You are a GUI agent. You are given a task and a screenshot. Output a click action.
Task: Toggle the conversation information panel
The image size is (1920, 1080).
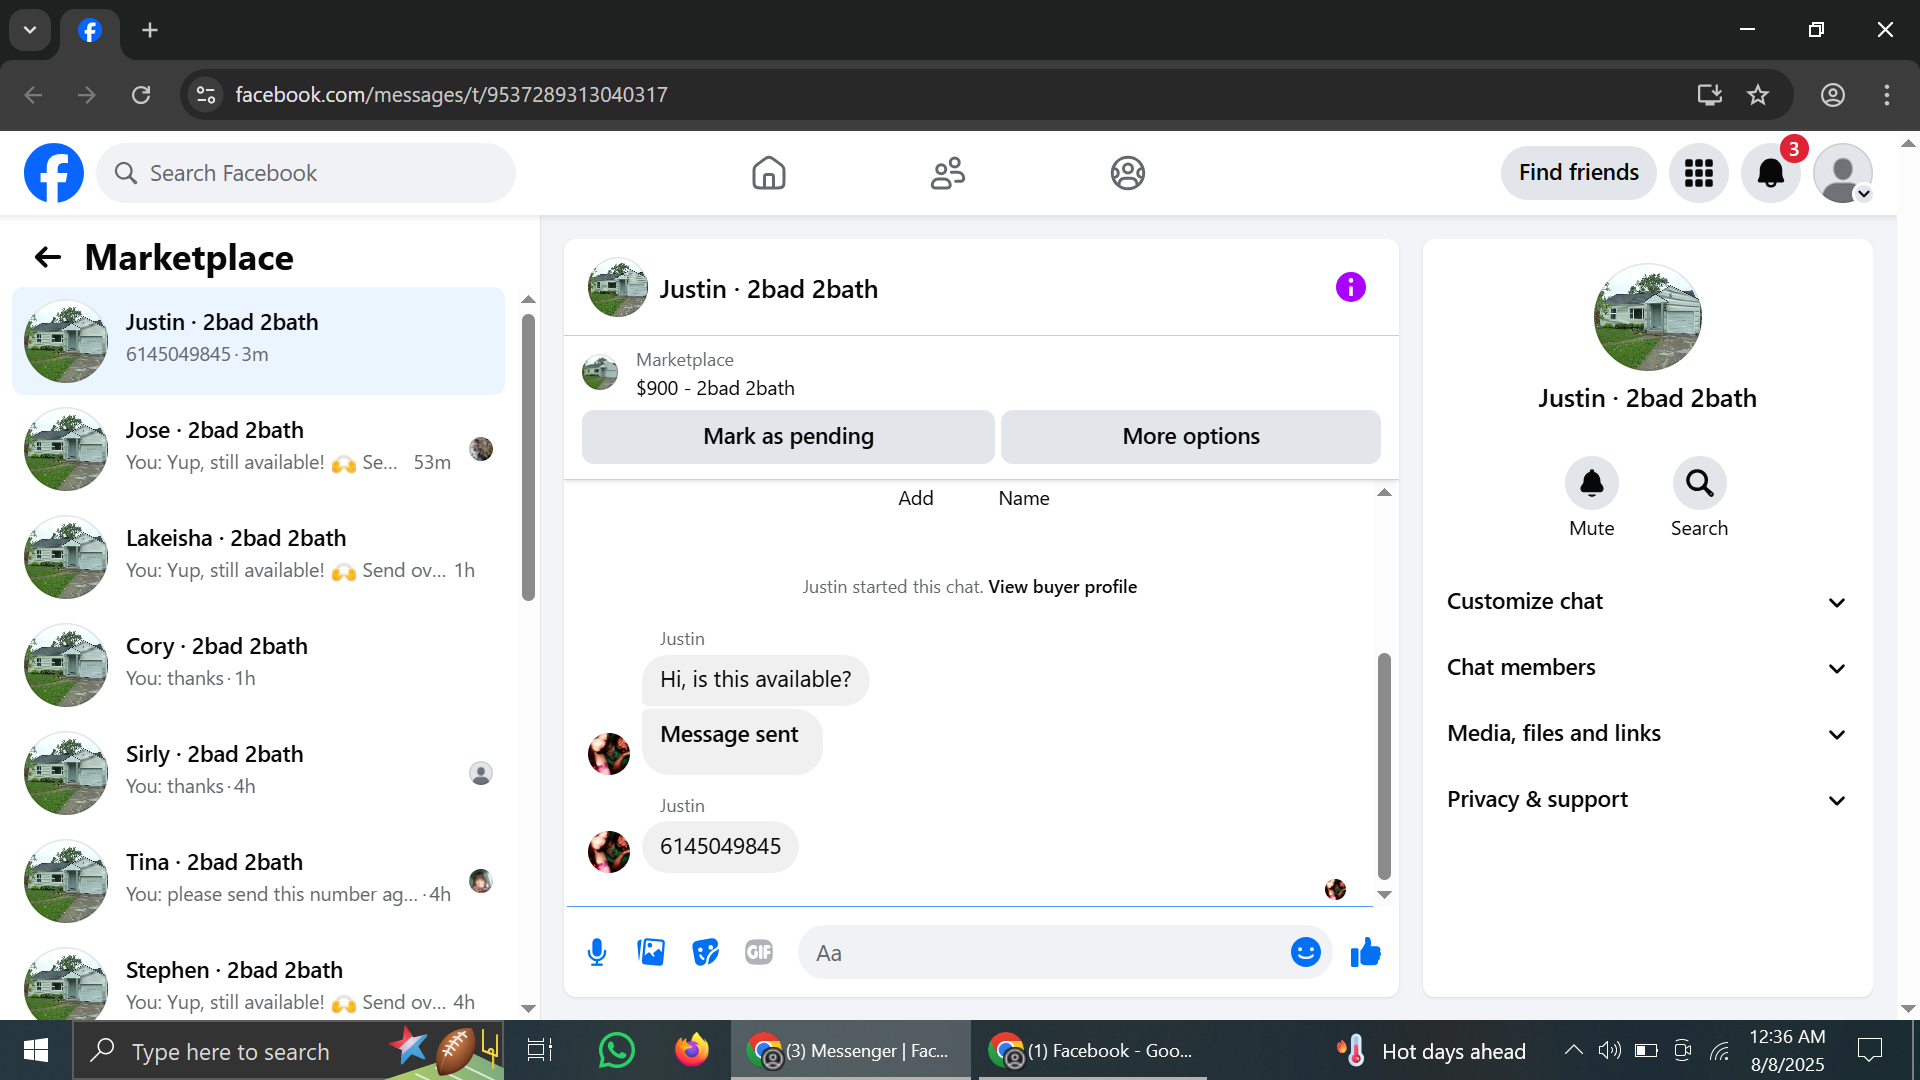click(x=1350, y=288)
